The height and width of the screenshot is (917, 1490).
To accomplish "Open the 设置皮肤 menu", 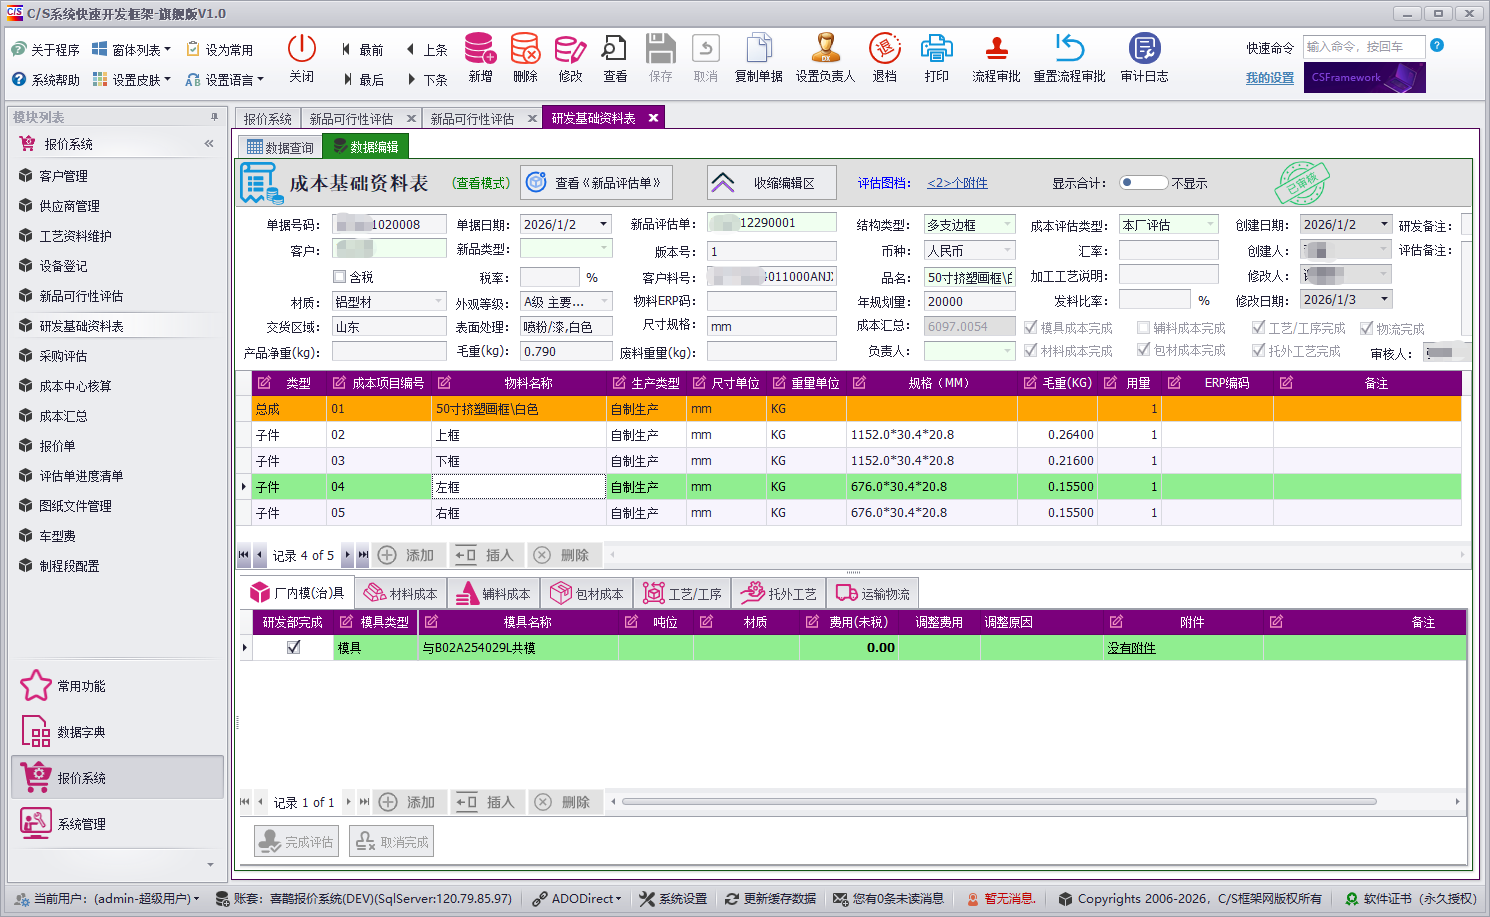I will click(x=131, y=79).
